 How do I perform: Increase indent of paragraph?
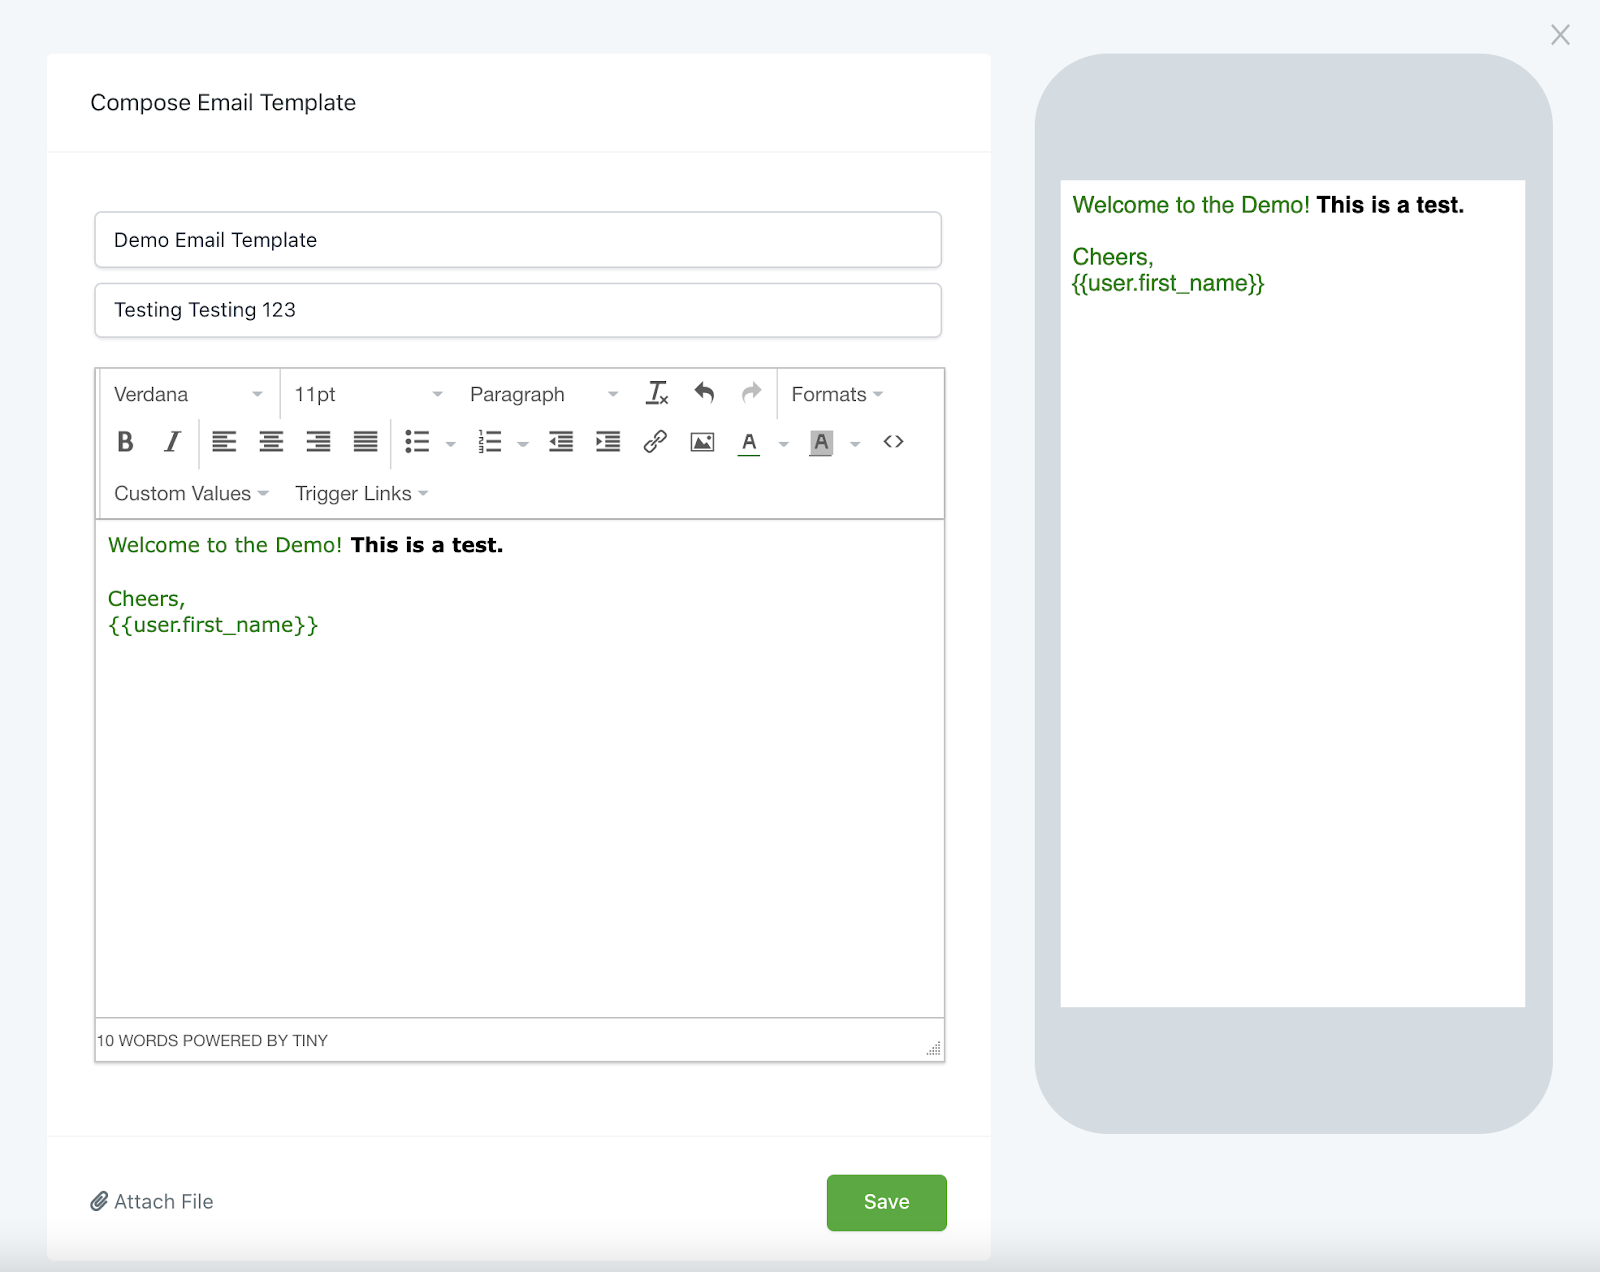(x=608, y=442)
